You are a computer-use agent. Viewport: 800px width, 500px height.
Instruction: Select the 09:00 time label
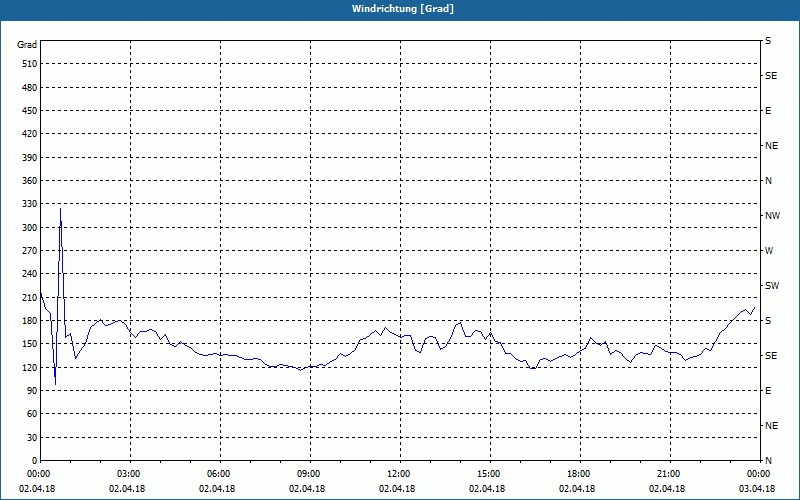[307, 474]
